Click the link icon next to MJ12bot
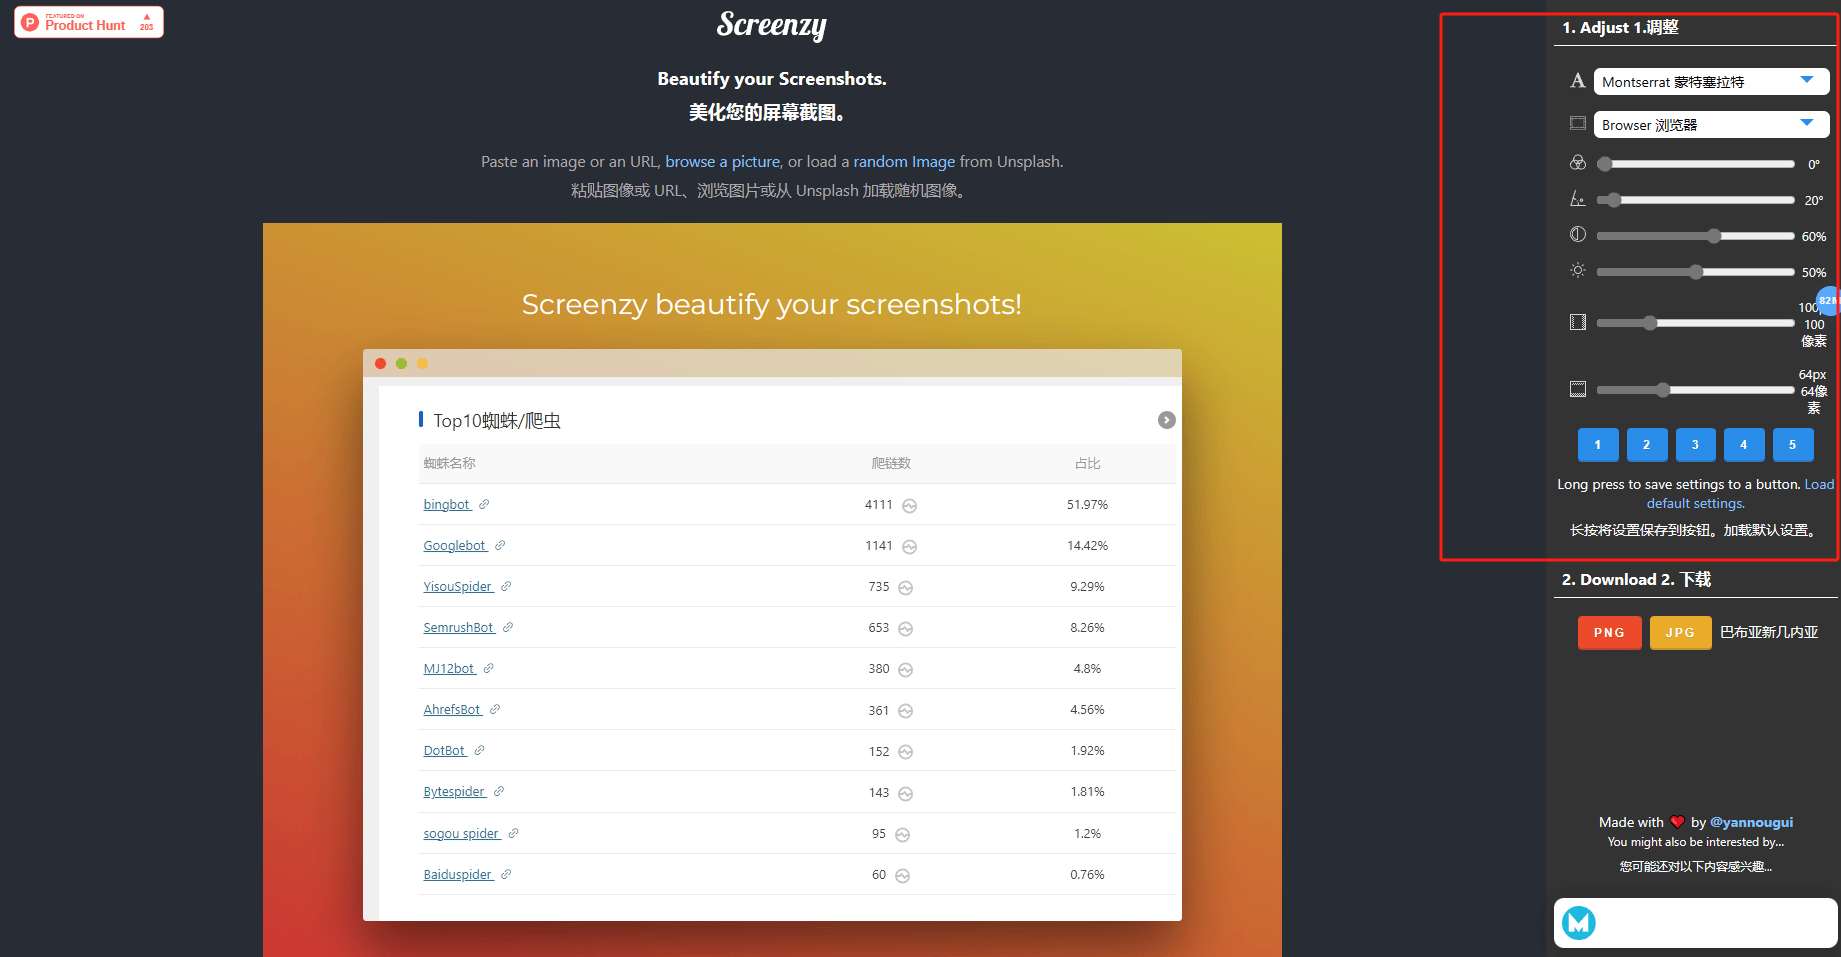Image resolution: width=1841 pixels, height=957 pixels. tap(488, 669)
